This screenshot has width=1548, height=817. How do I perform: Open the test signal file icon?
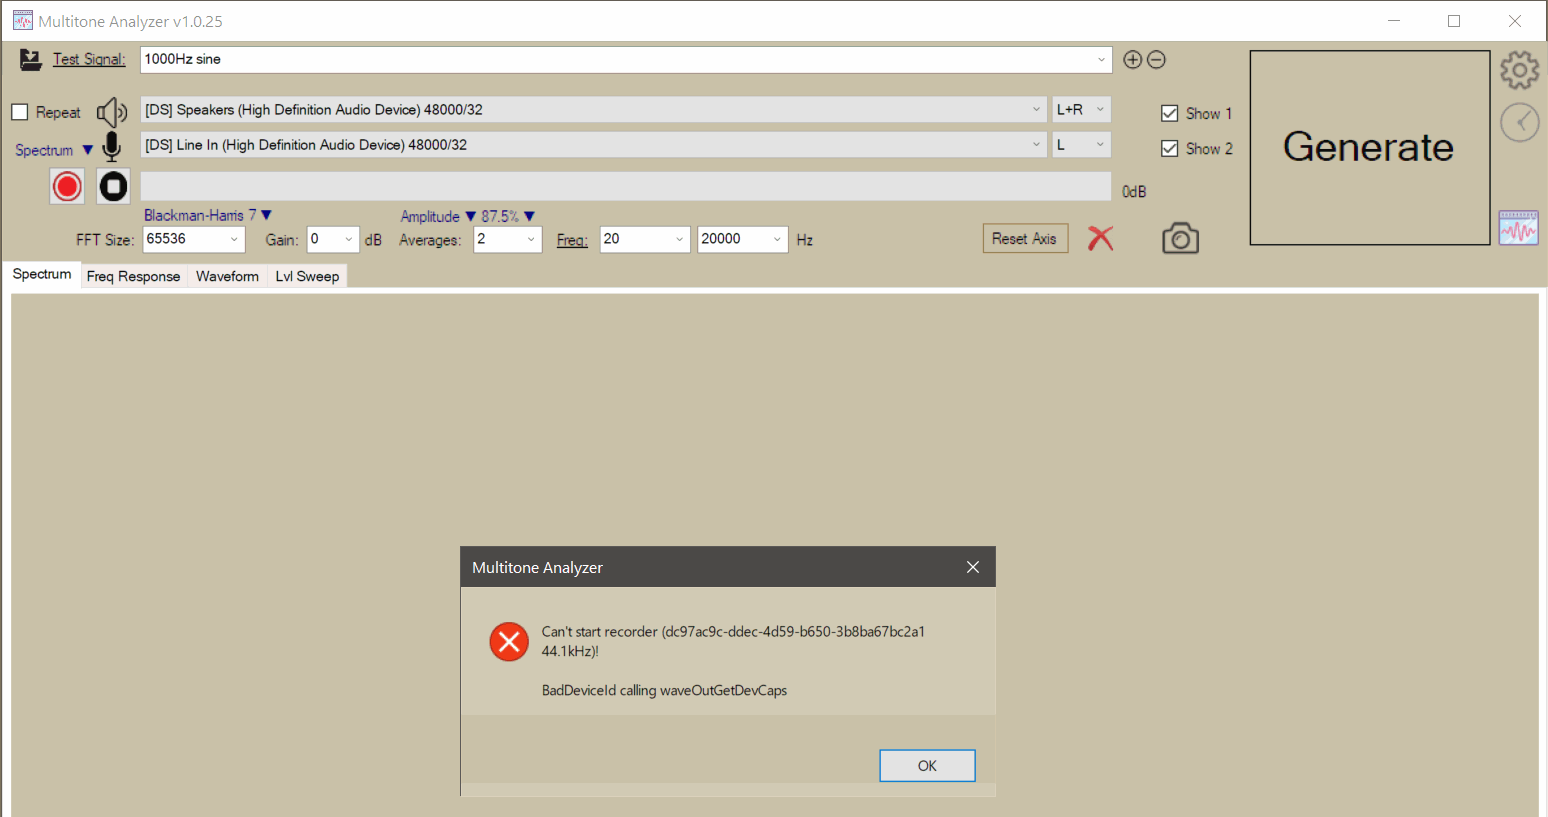(x=31, y=60)
